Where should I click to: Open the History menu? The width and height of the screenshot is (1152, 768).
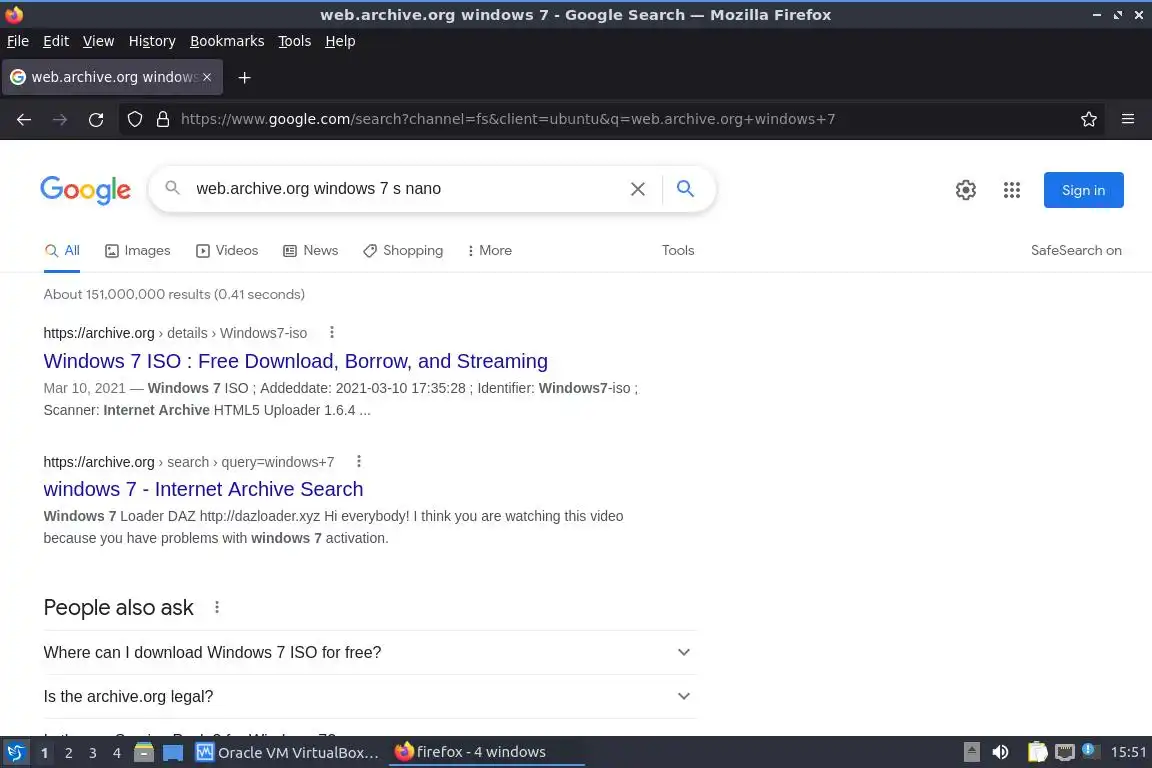[152, 41]
